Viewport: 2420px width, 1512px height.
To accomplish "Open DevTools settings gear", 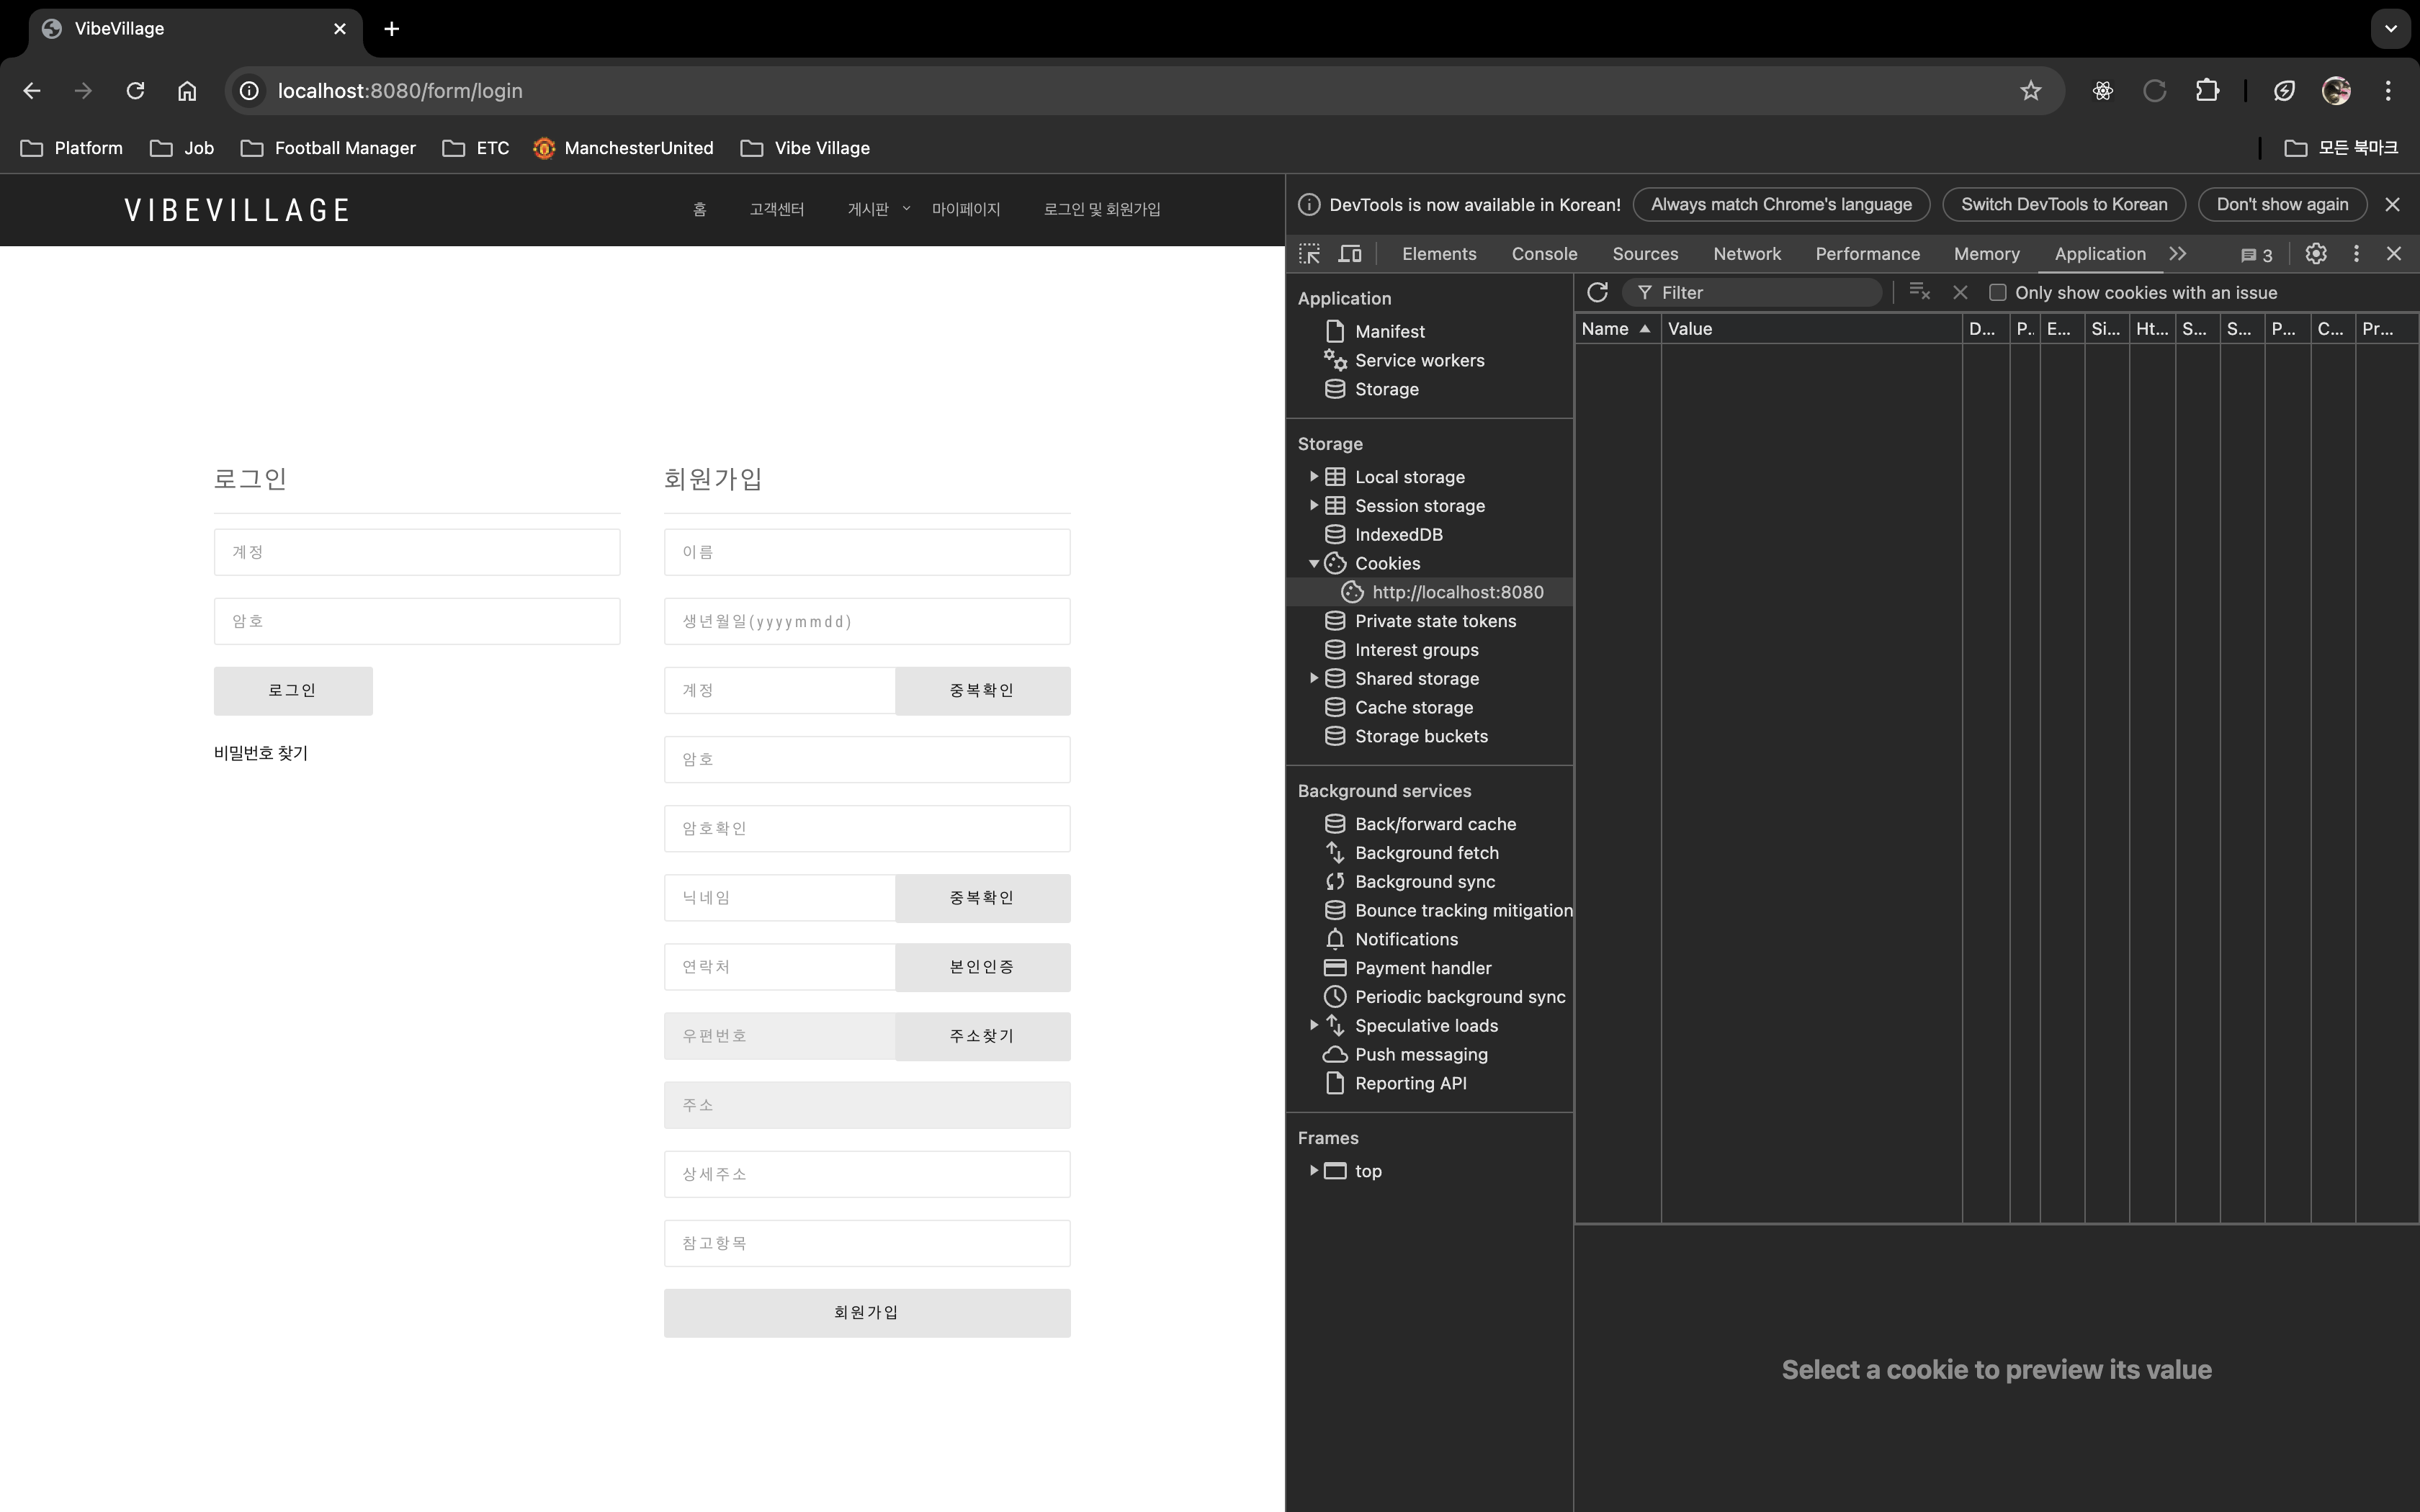I will [2316, 254].
